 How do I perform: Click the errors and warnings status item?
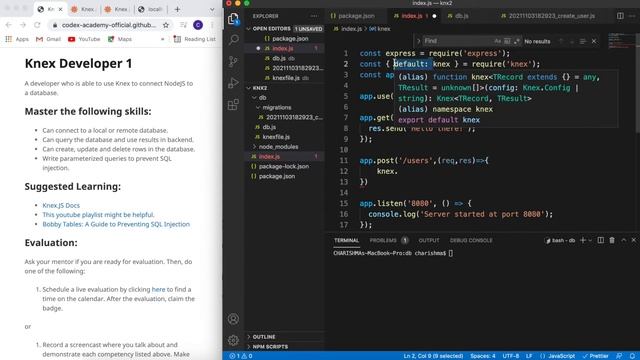240,356
